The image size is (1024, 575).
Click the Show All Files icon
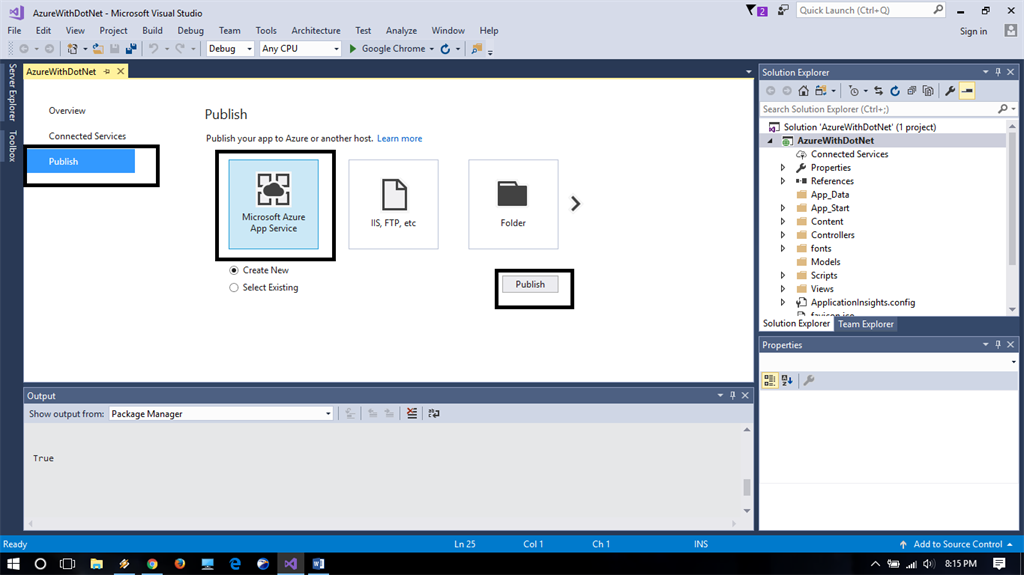pos(928,91)
